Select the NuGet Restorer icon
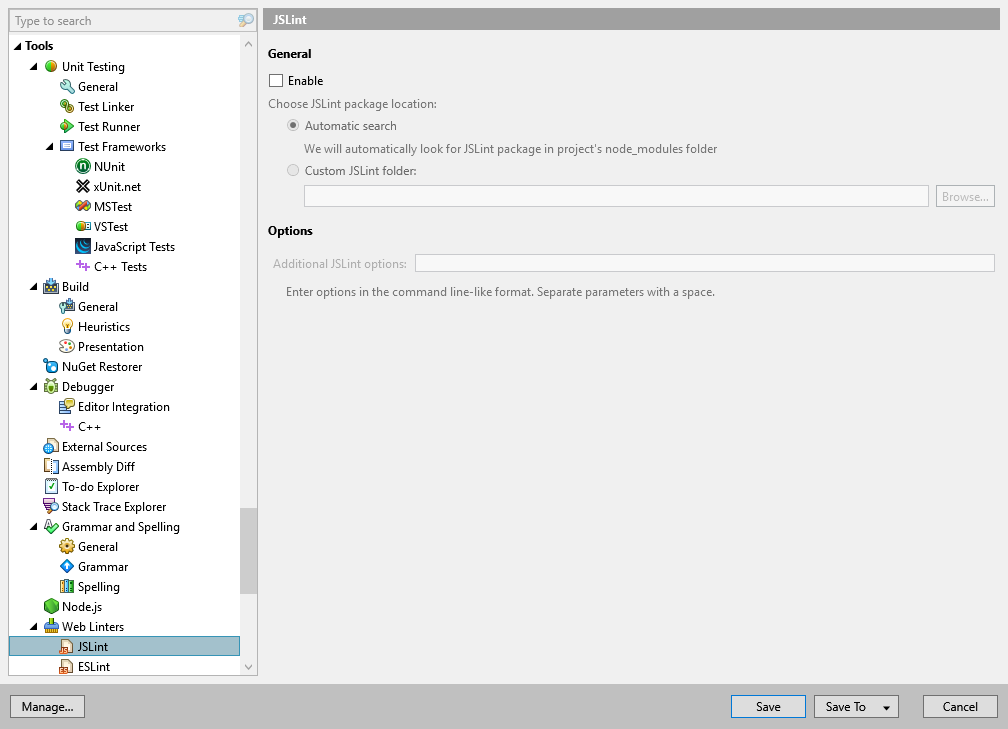This screenshot has height=729, width=1008. (52, 366)
